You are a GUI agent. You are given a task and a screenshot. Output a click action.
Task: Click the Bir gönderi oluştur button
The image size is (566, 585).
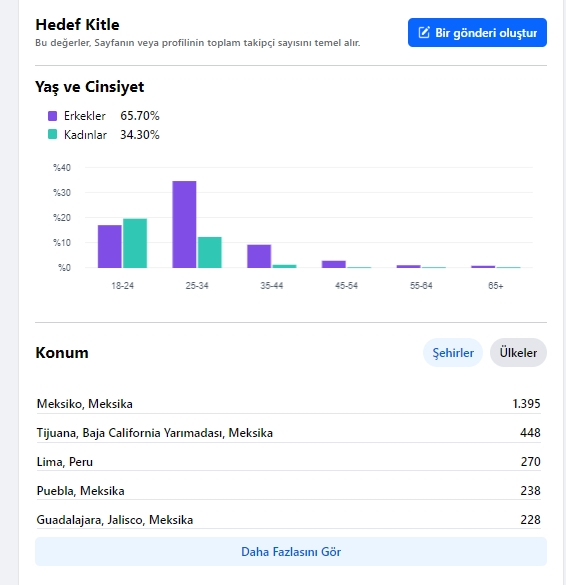tap(477, 32)
